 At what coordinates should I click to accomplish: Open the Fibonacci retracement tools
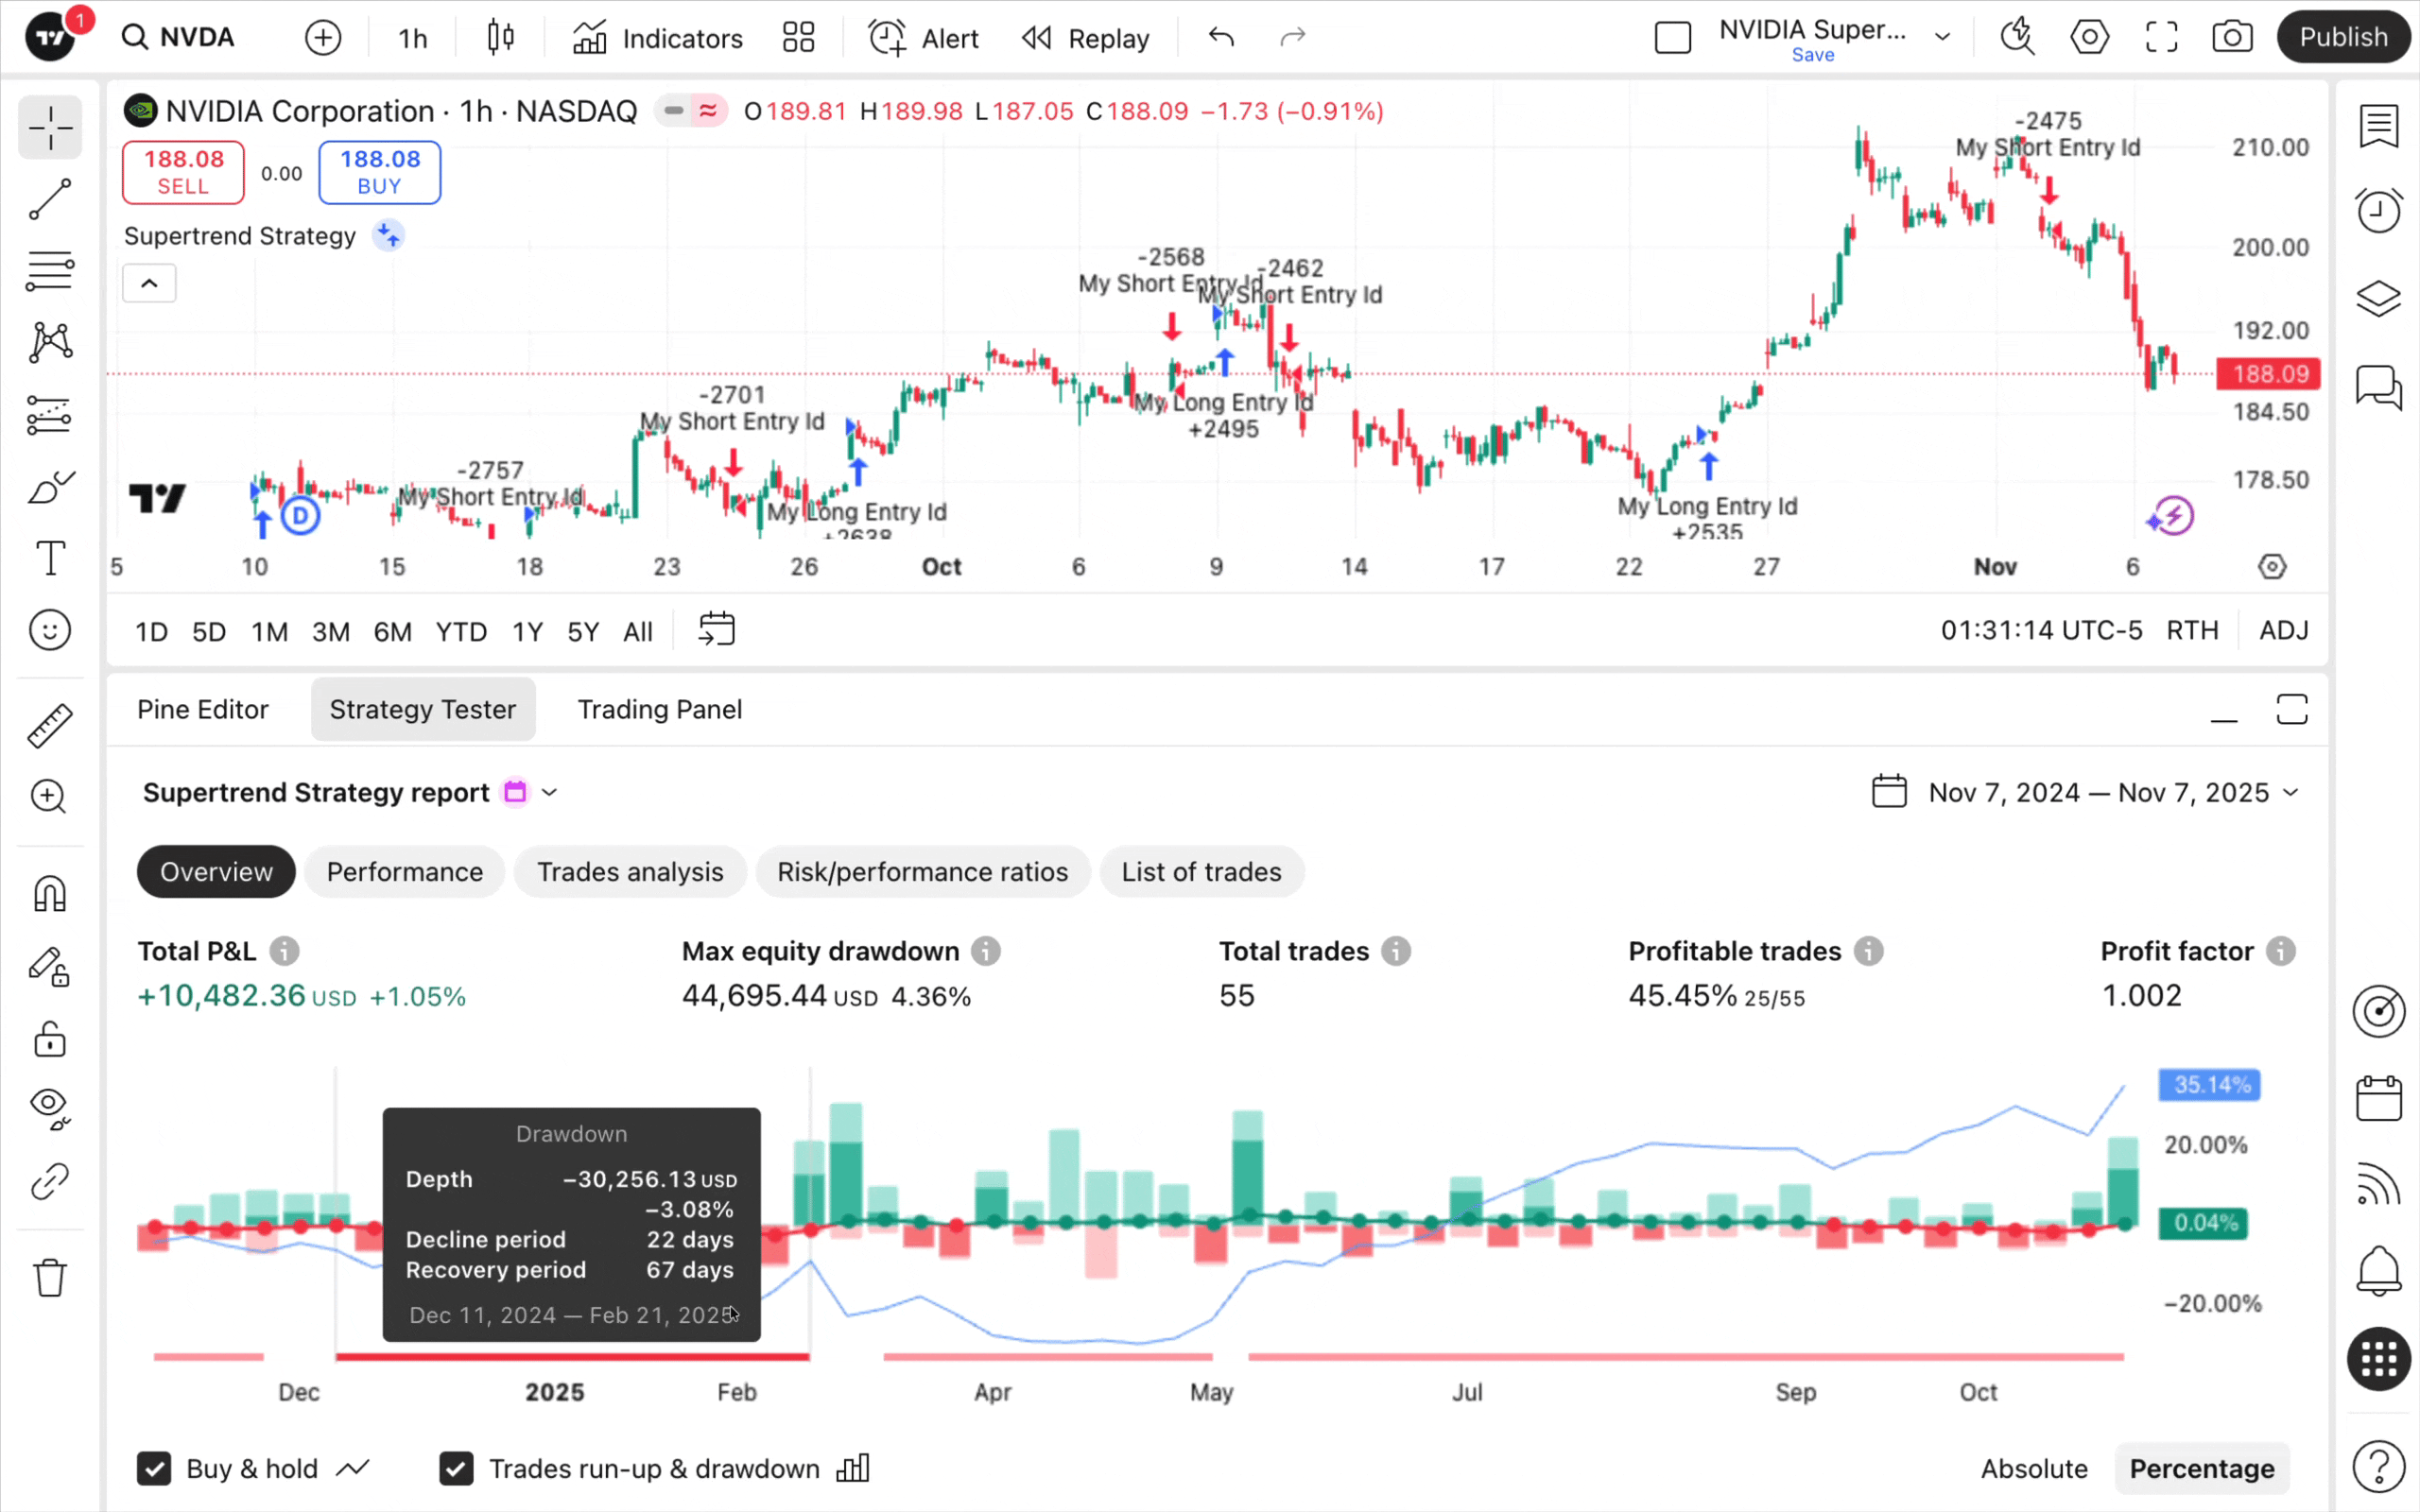pos(49,271)
